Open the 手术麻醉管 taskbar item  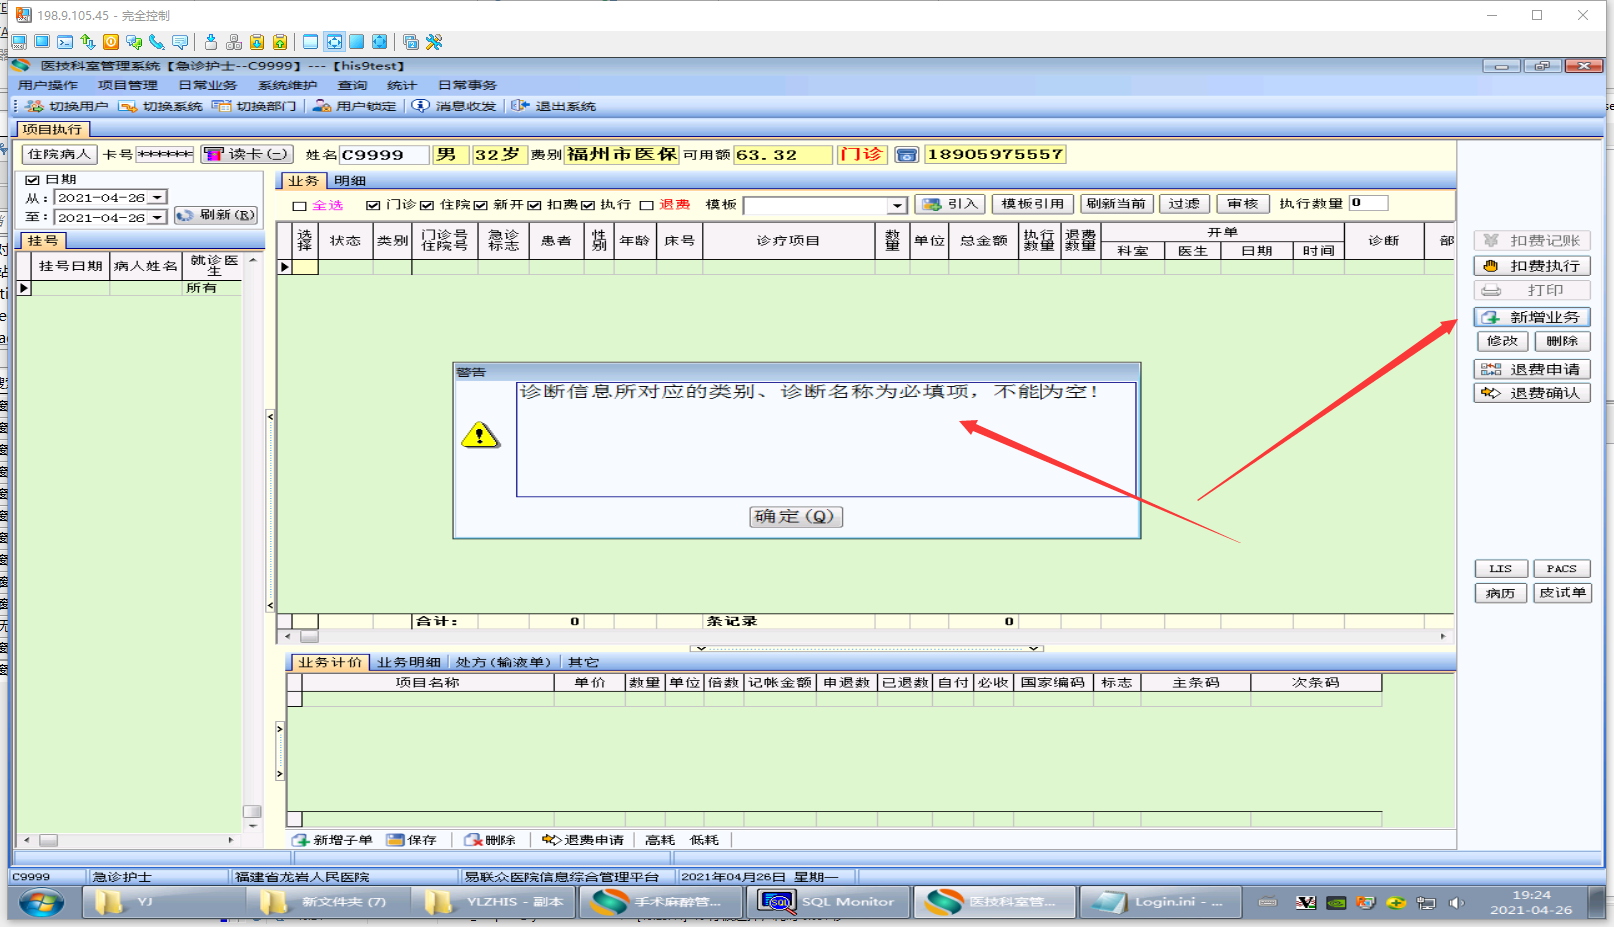click(x=661, y=902)
